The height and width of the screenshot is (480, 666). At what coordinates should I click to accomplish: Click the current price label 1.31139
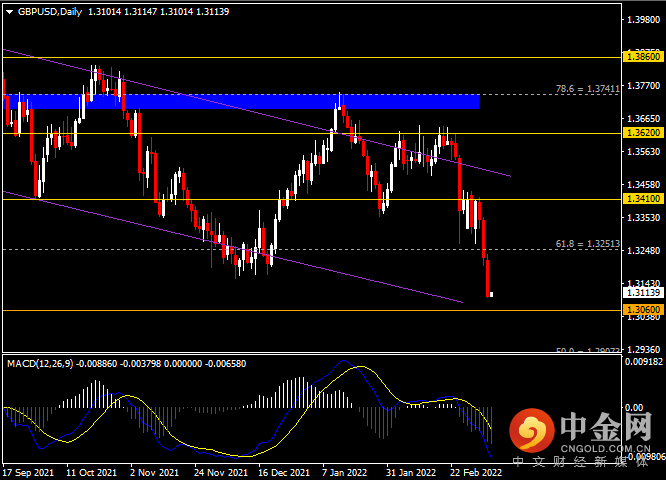[x=639, y=293]
